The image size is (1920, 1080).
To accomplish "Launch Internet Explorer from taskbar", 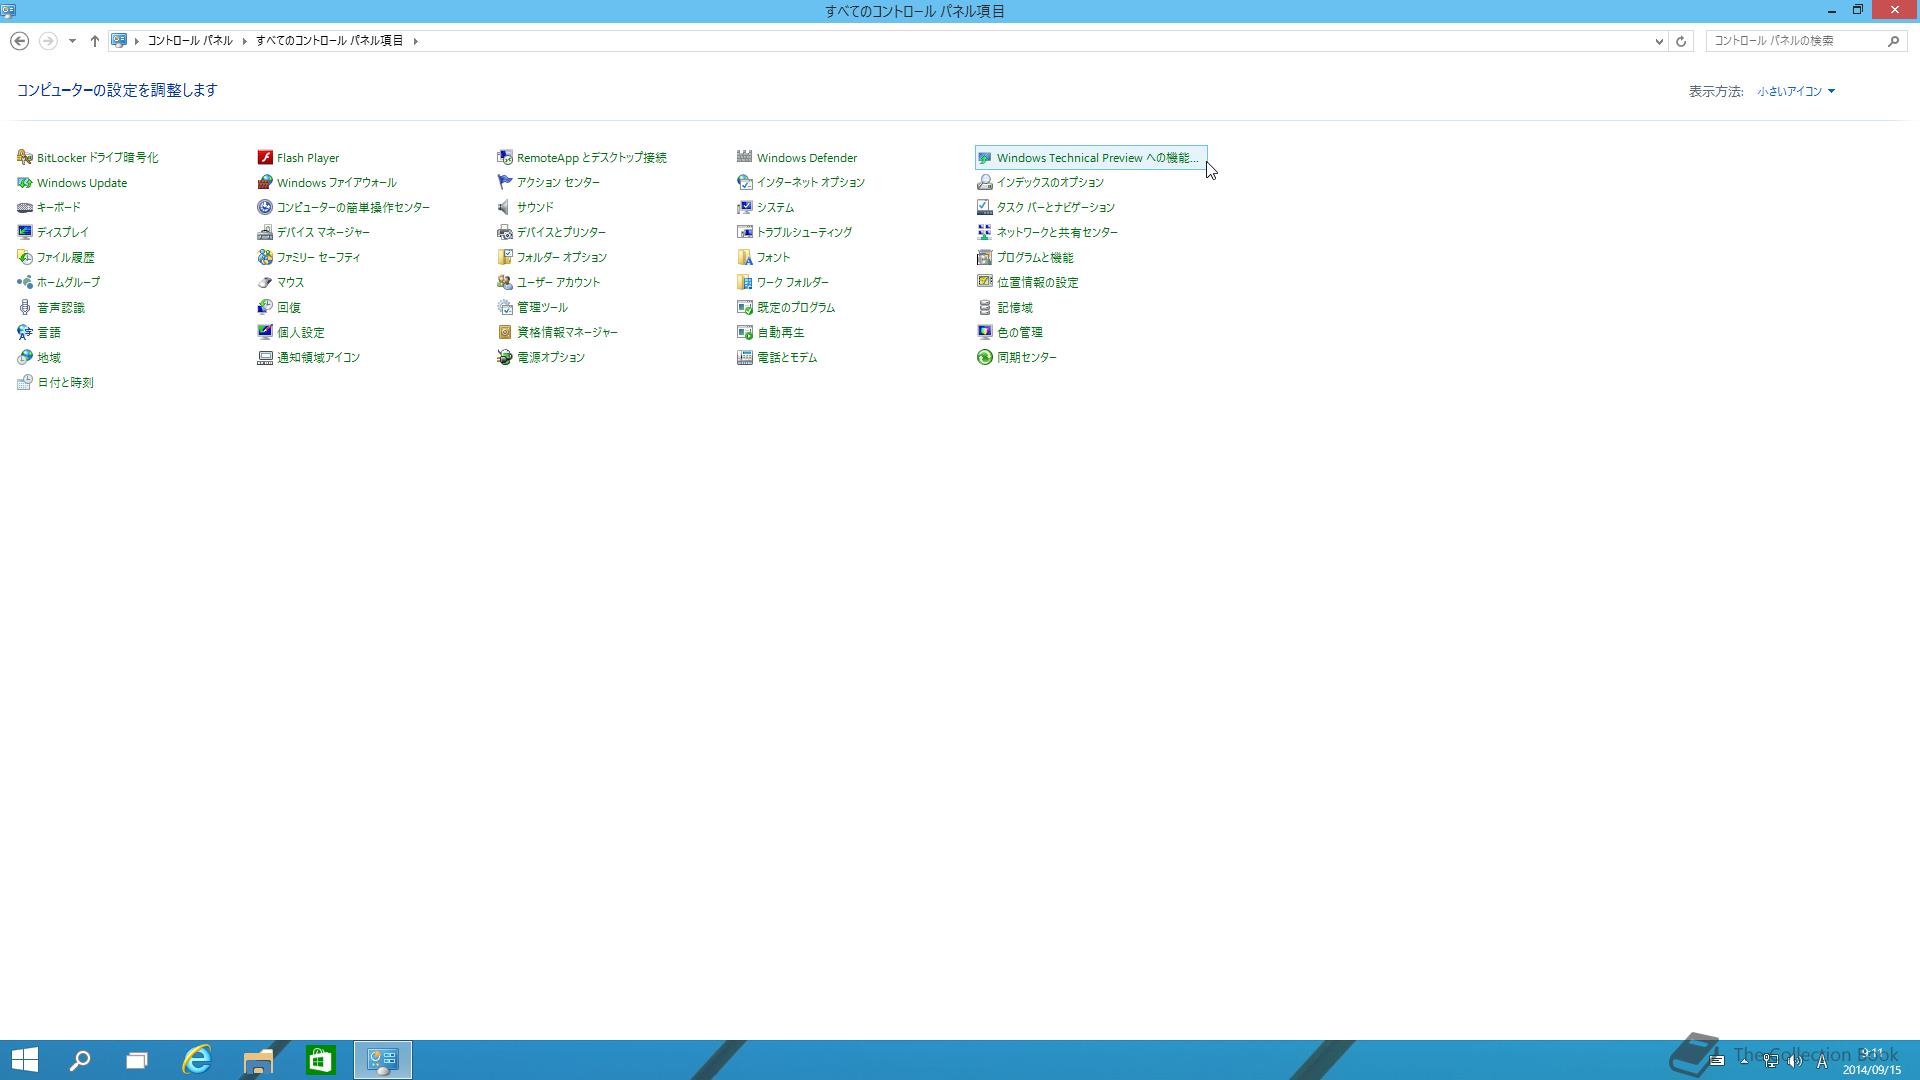I will [197, 1060].
